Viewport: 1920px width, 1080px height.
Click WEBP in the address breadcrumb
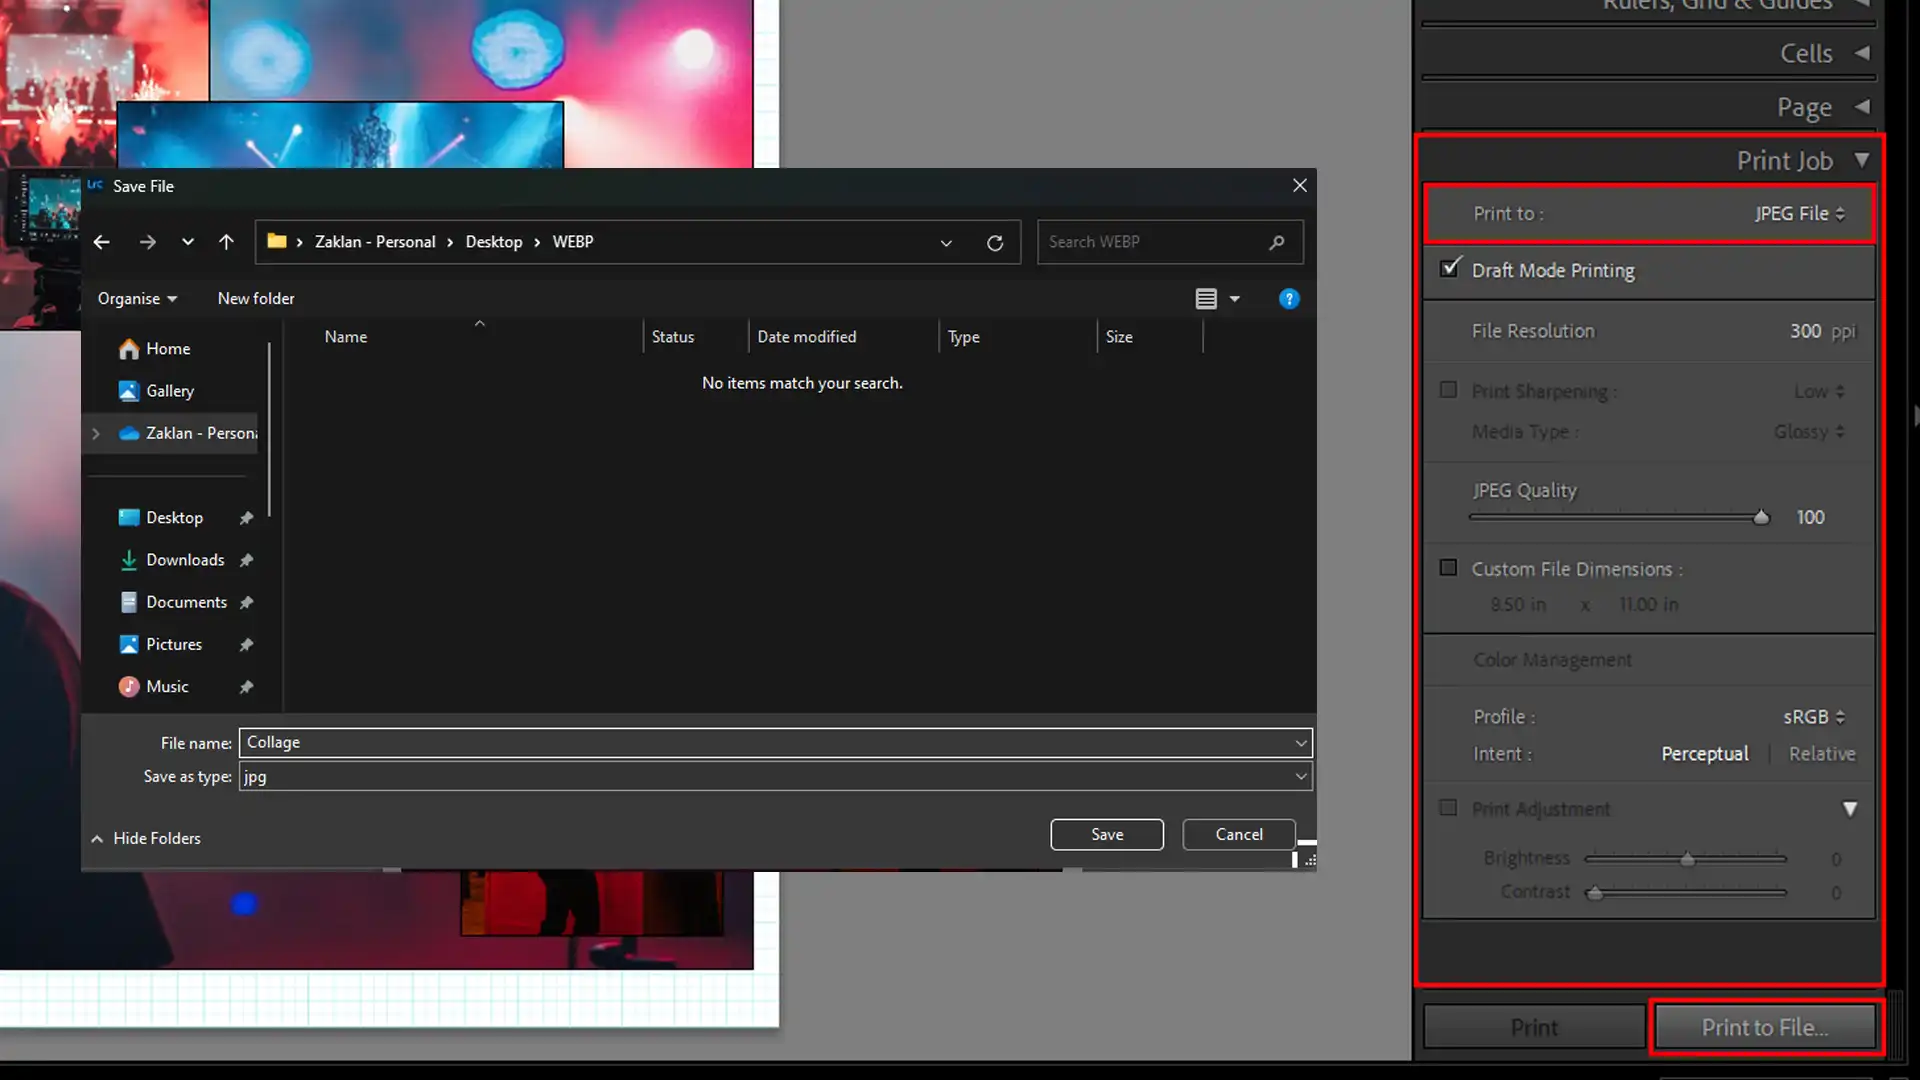click(573, 242)
